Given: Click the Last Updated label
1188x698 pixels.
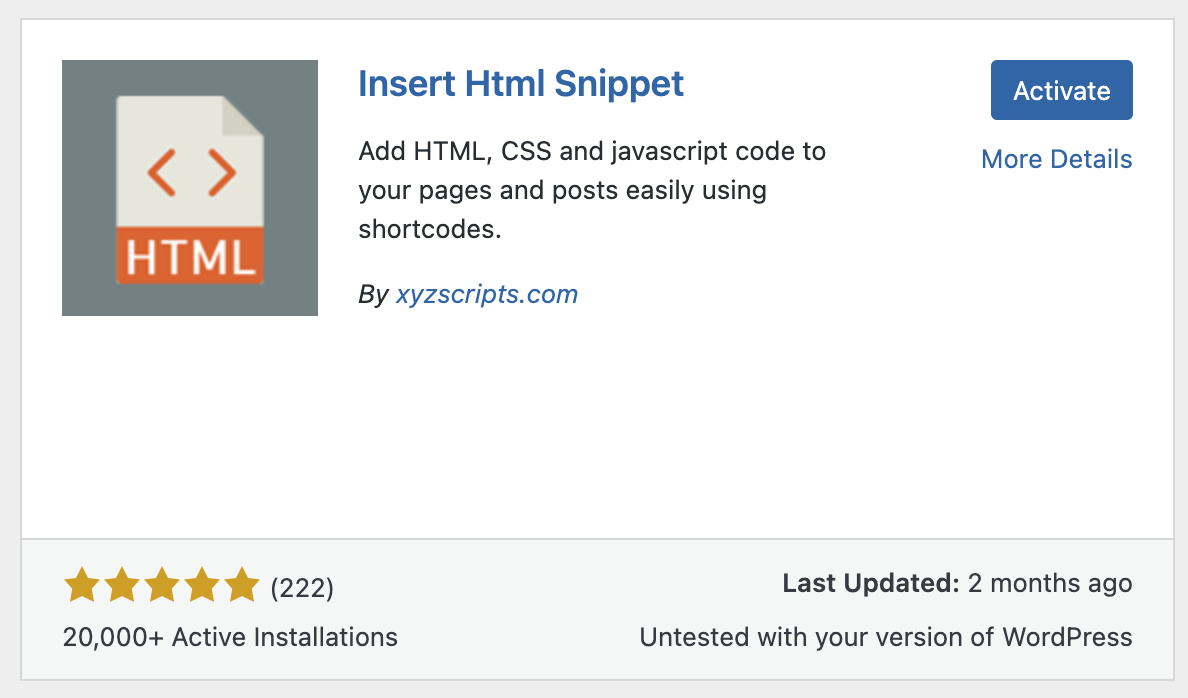Looking at the screenshot, I should [x=870, y=584].
